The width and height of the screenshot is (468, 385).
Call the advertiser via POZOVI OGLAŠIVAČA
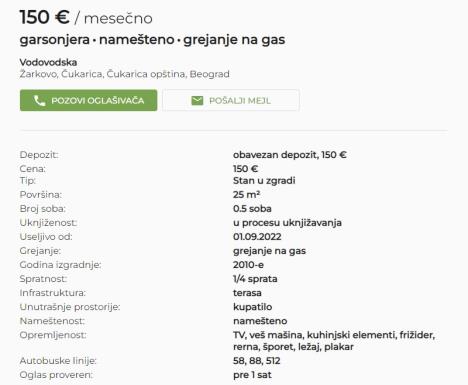pos(88,100)
